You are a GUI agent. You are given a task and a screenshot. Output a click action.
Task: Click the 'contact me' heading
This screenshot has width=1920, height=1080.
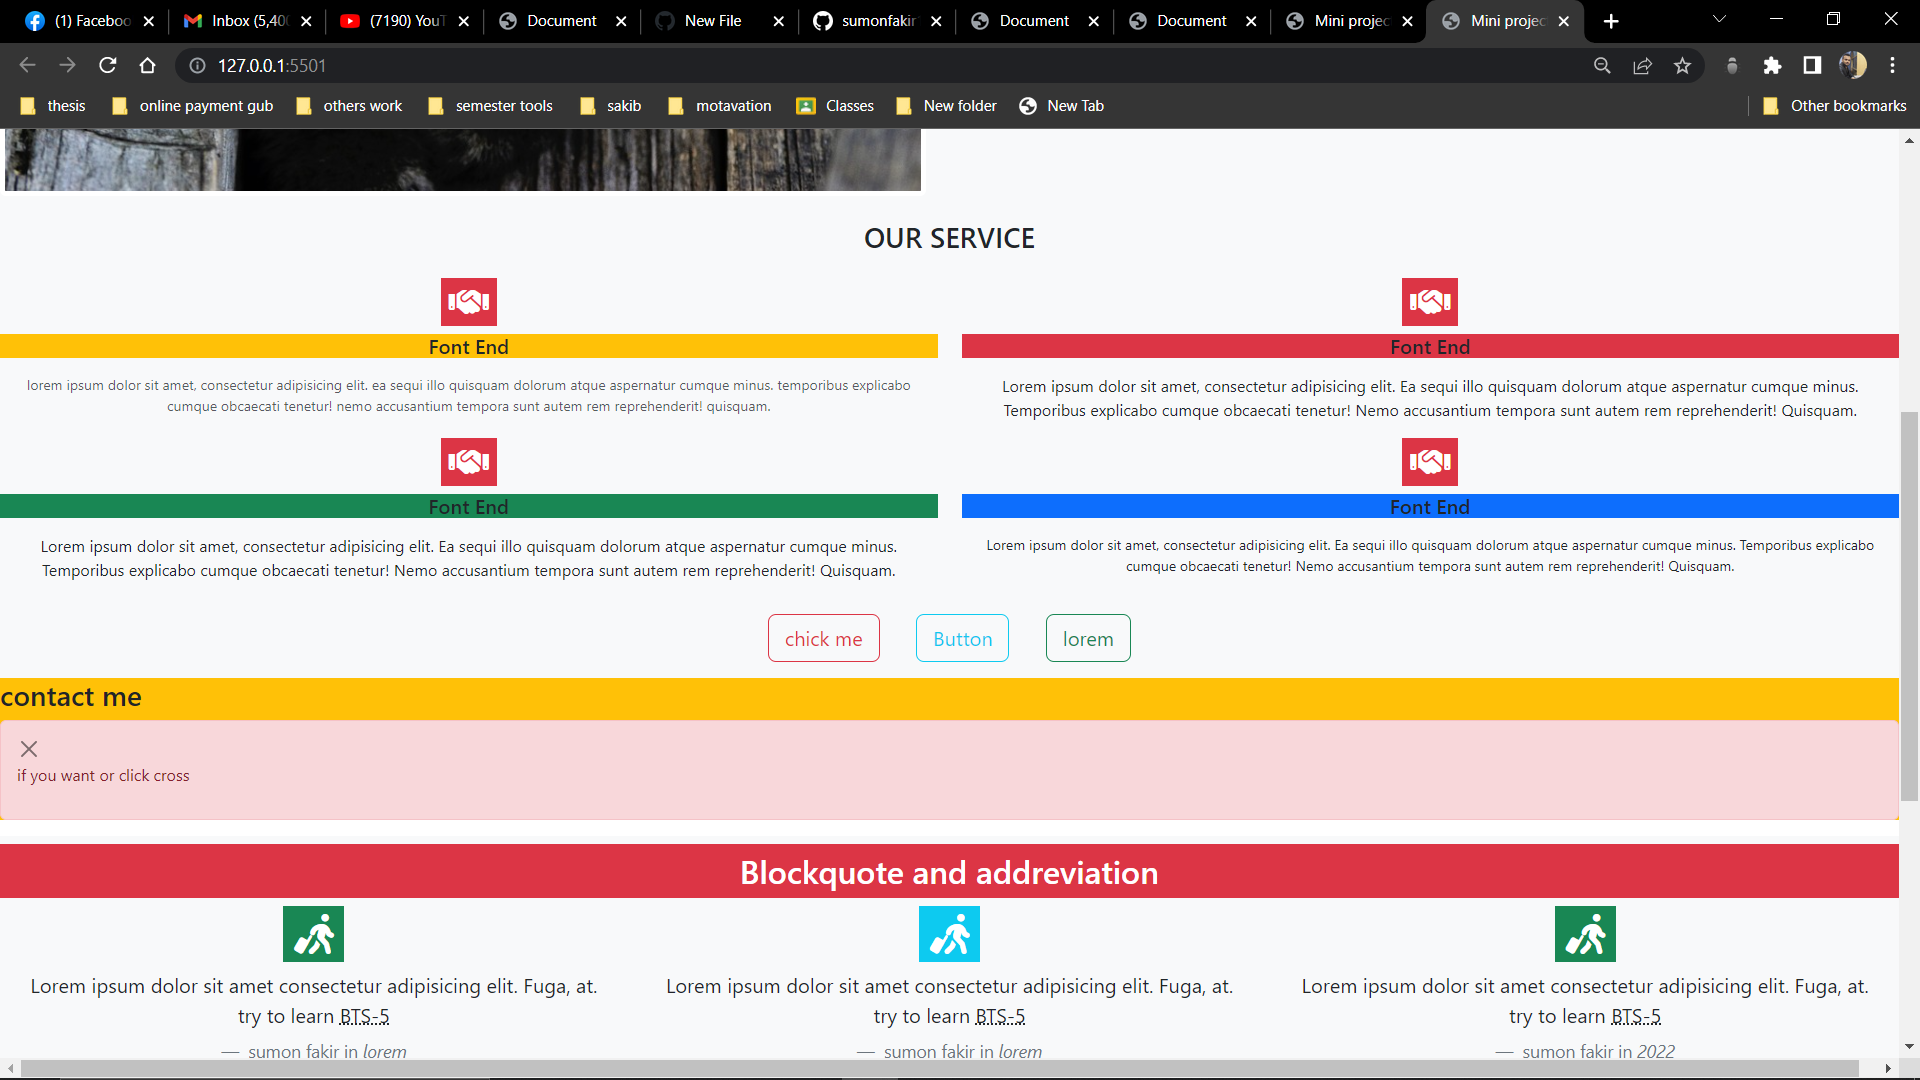[71, 697]
